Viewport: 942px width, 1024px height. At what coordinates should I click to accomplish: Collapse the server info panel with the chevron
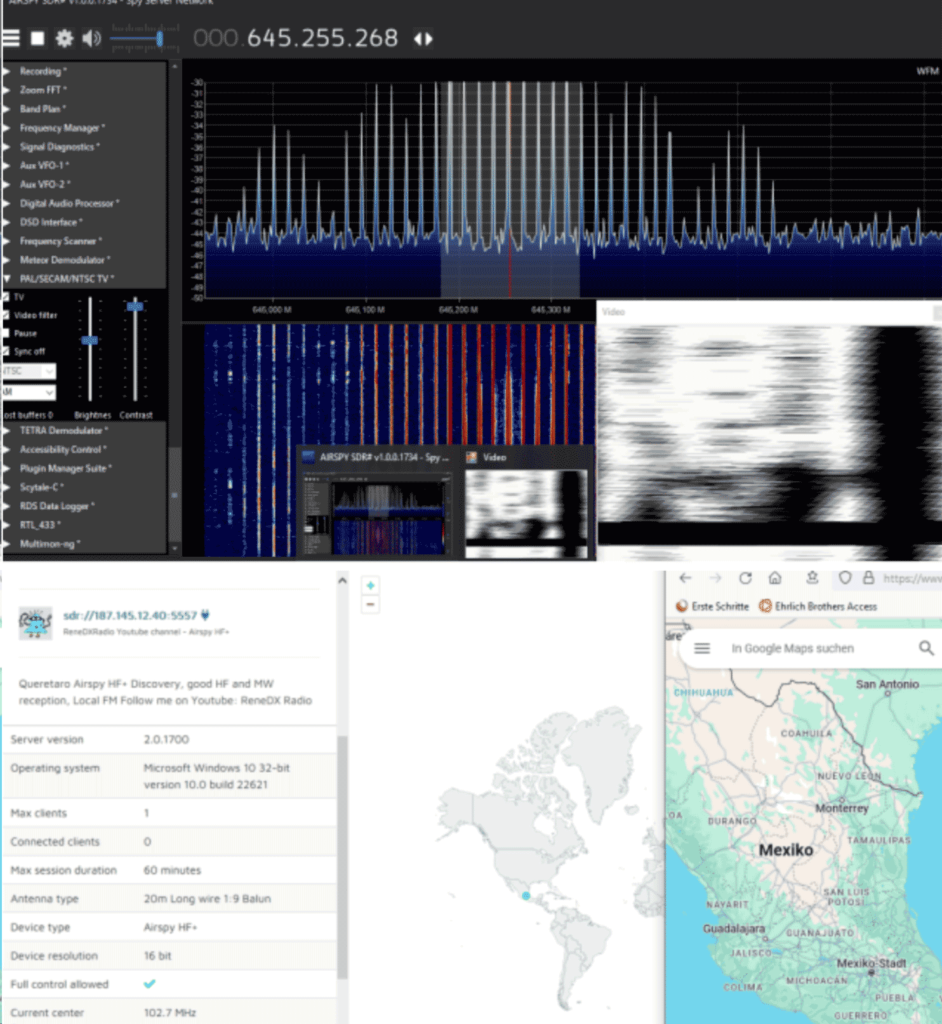[342, 581]
